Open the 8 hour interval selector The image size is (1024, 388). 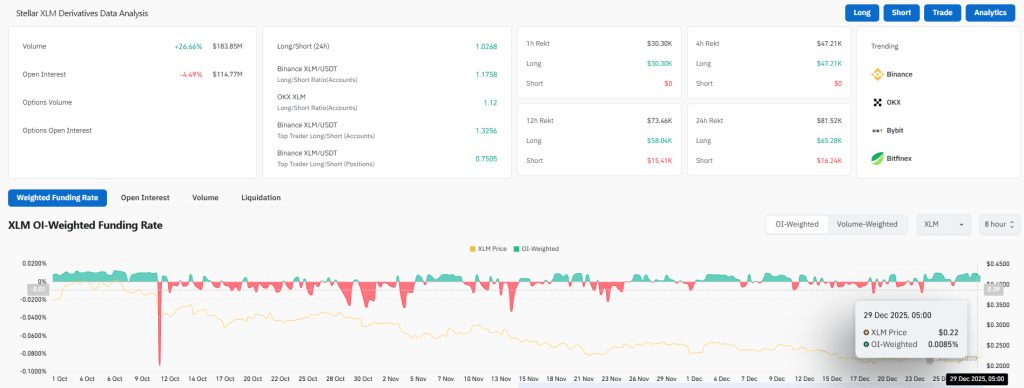click(999, 224)
